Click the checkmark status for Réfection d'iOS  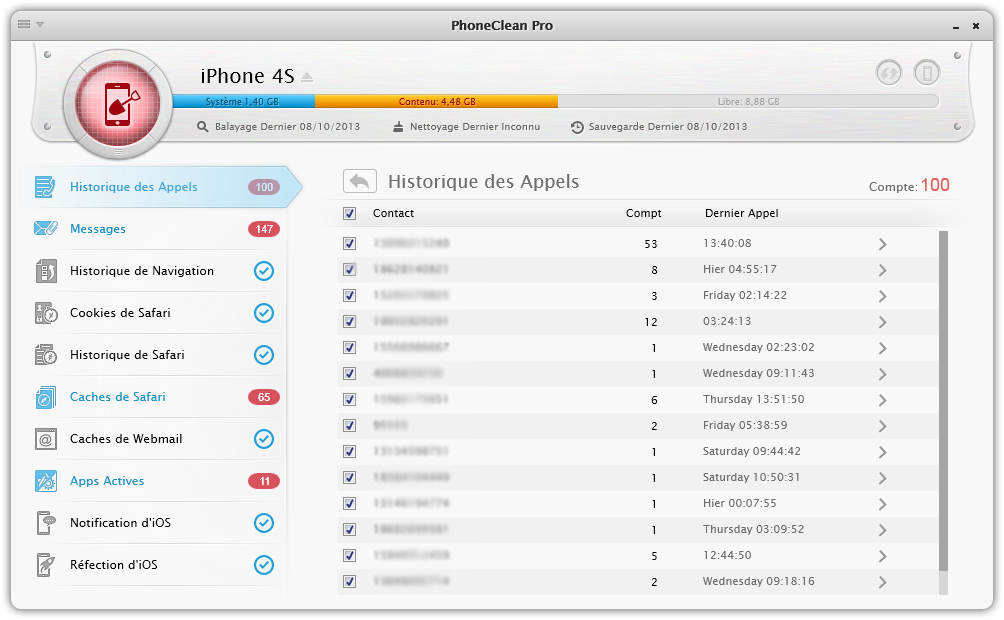pos(264,565)
